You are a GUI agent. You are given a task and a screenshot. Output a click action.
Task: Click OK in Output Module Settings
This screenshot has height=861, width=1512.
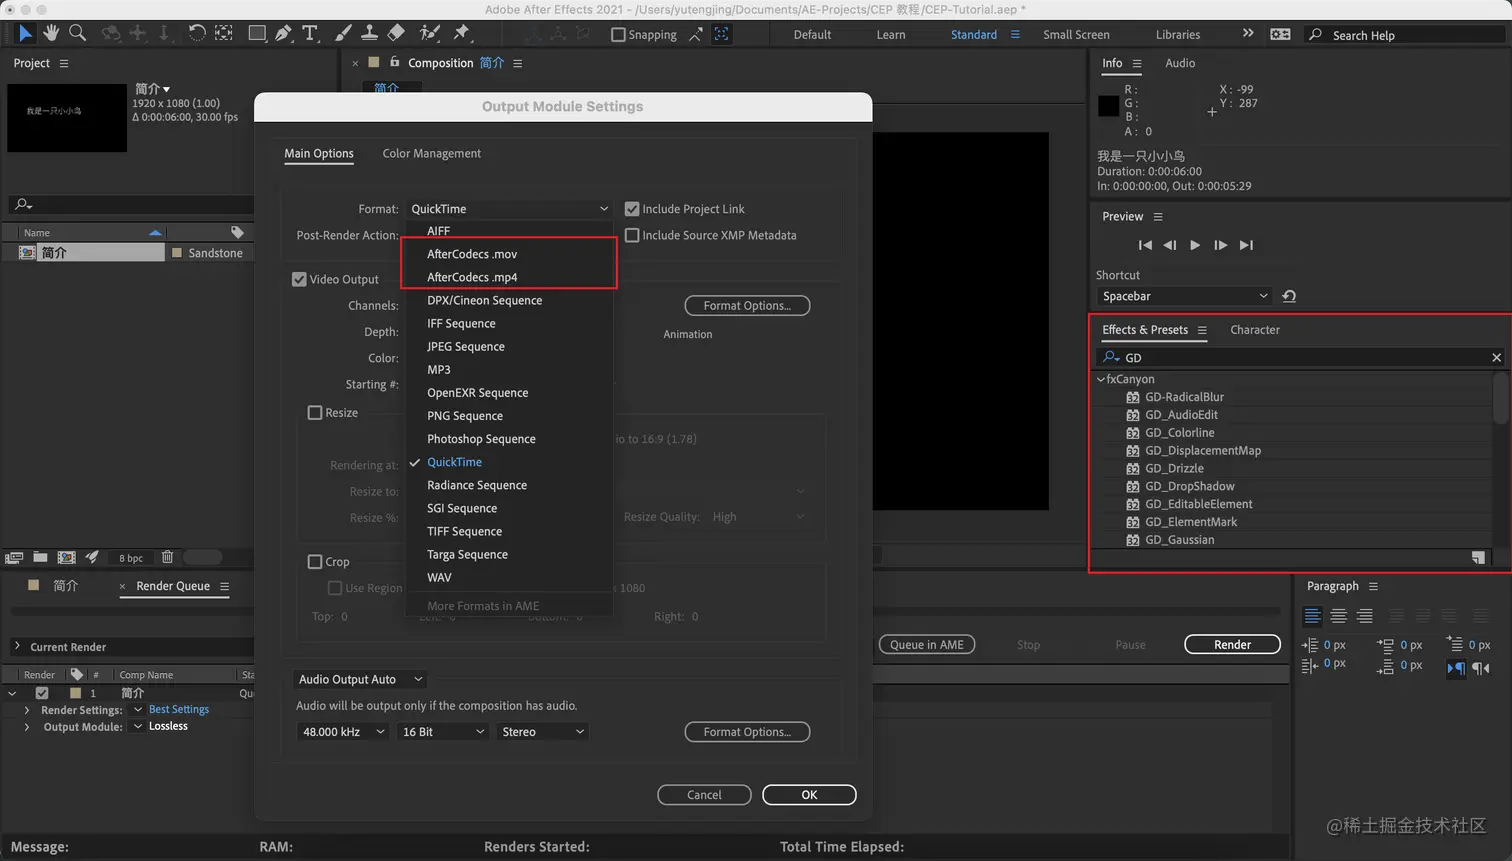coord(809,795)
